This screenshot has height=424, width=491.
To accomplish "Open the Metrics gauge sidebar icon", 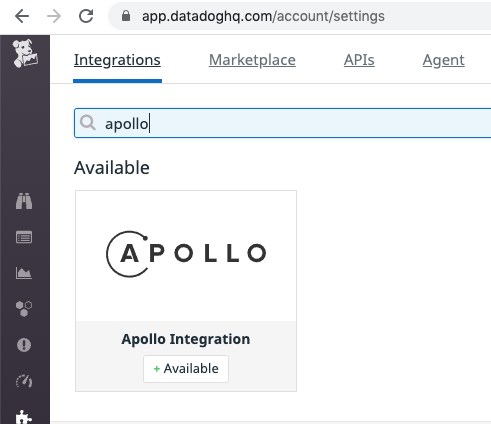I will pyautogui.click(x=24, y=381).
